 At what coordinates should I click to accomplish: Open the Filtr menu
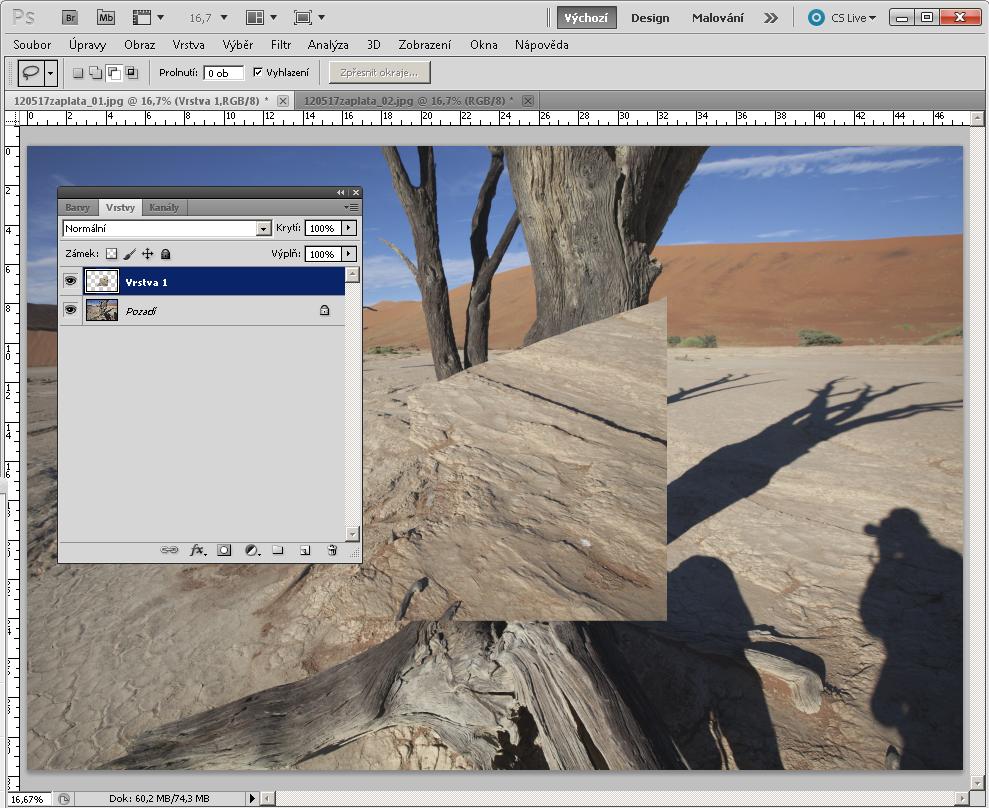click(281, 45)
